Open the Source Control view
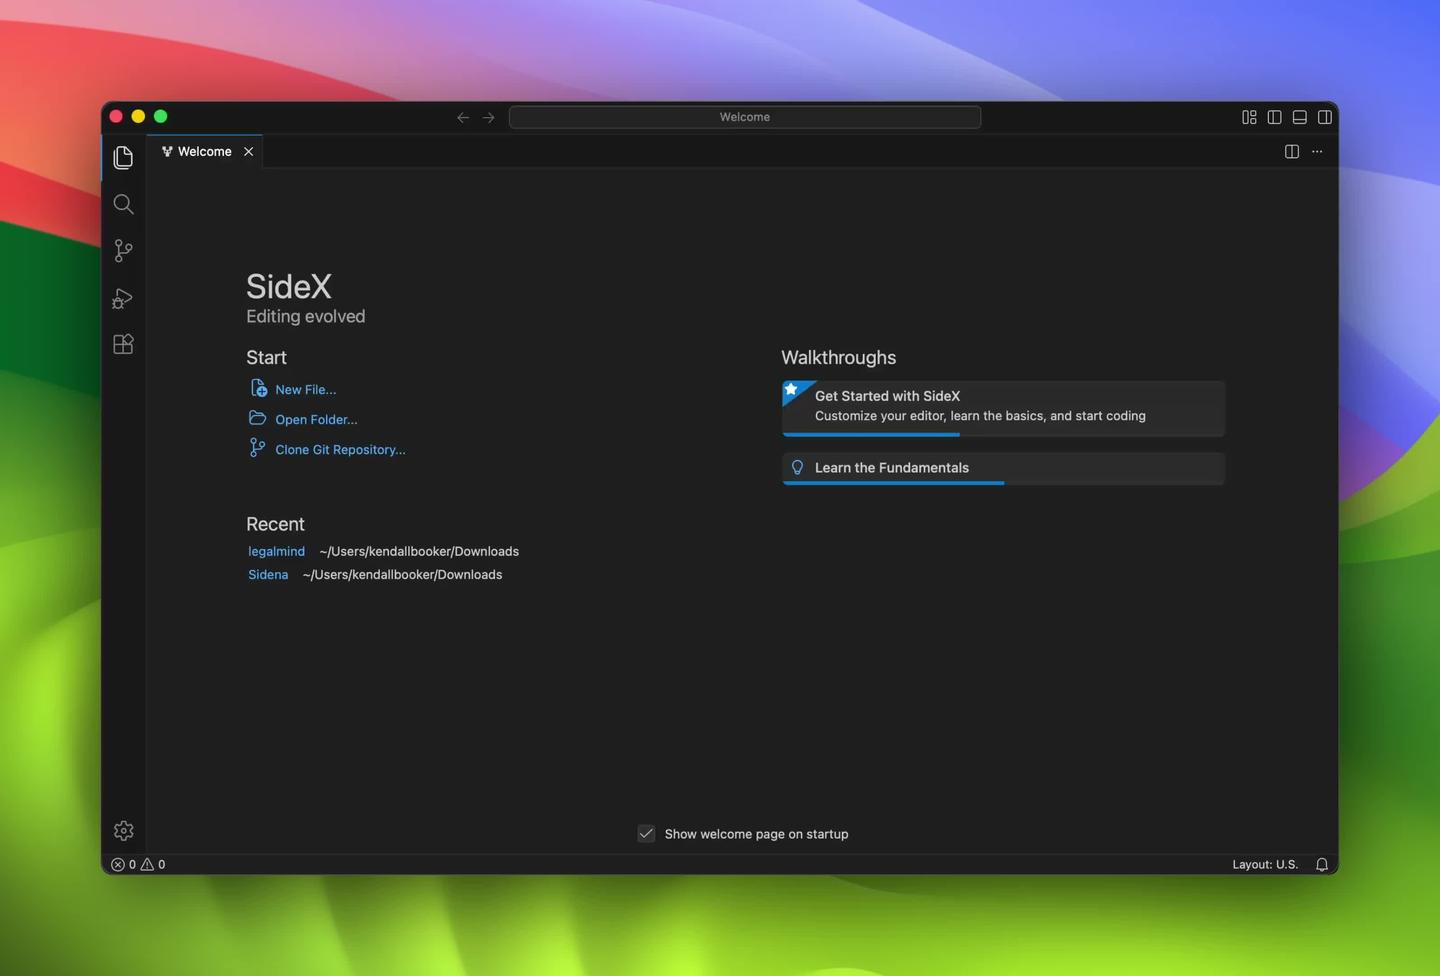Image resolution: width=1440 pixels, height=976 pixels. [123, 251]
